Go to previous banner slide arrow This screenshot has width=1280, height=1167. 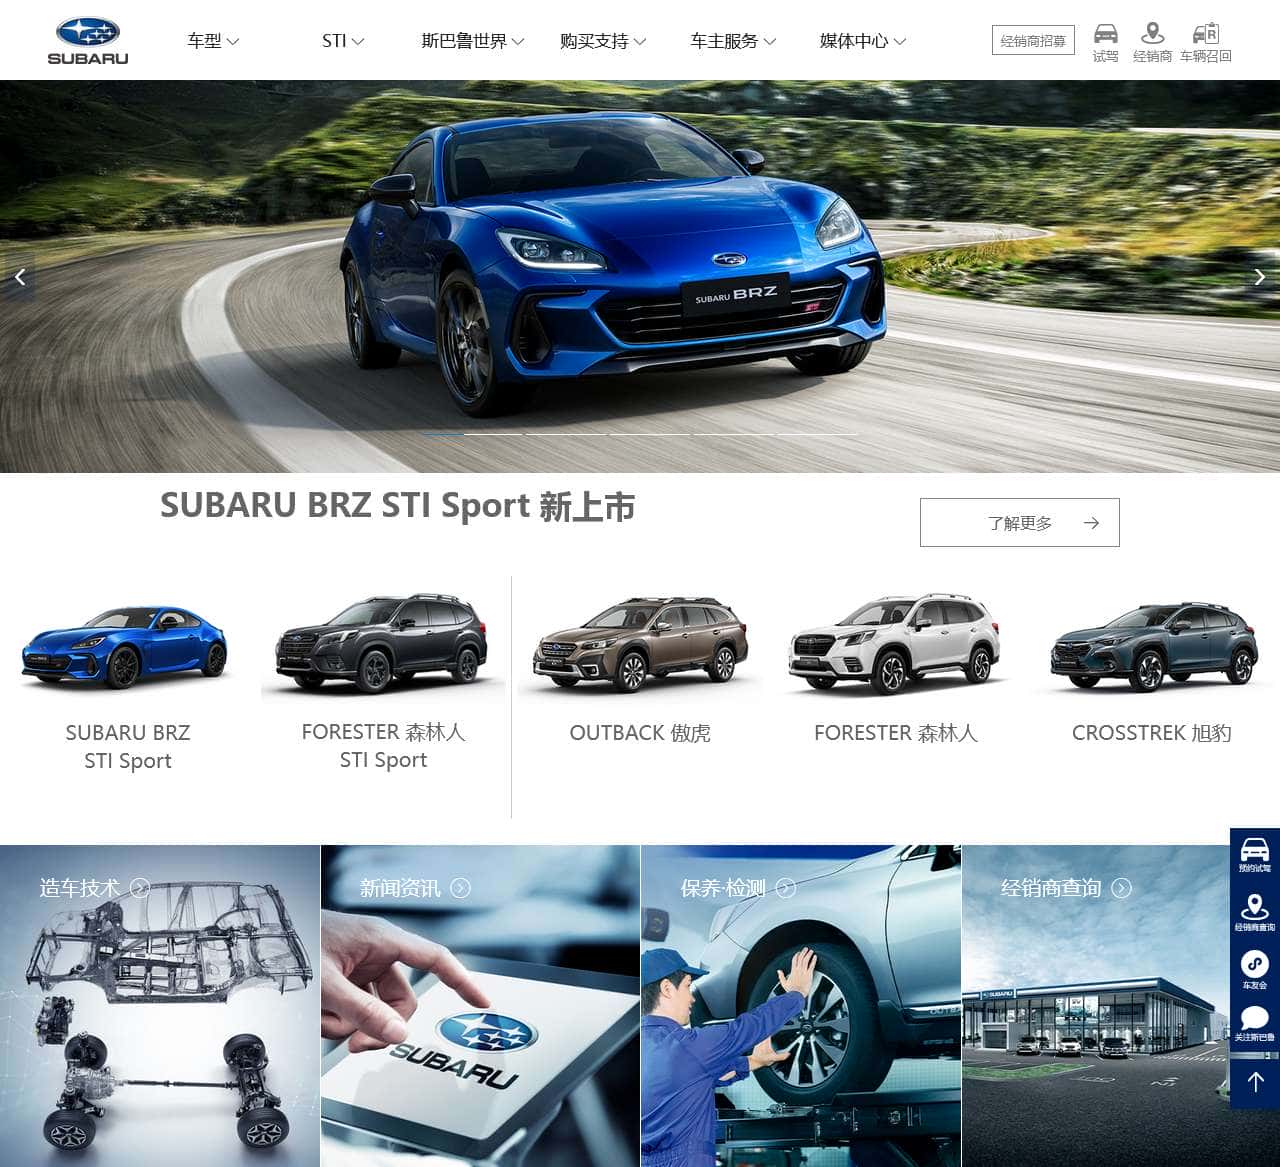click(19, 277)
